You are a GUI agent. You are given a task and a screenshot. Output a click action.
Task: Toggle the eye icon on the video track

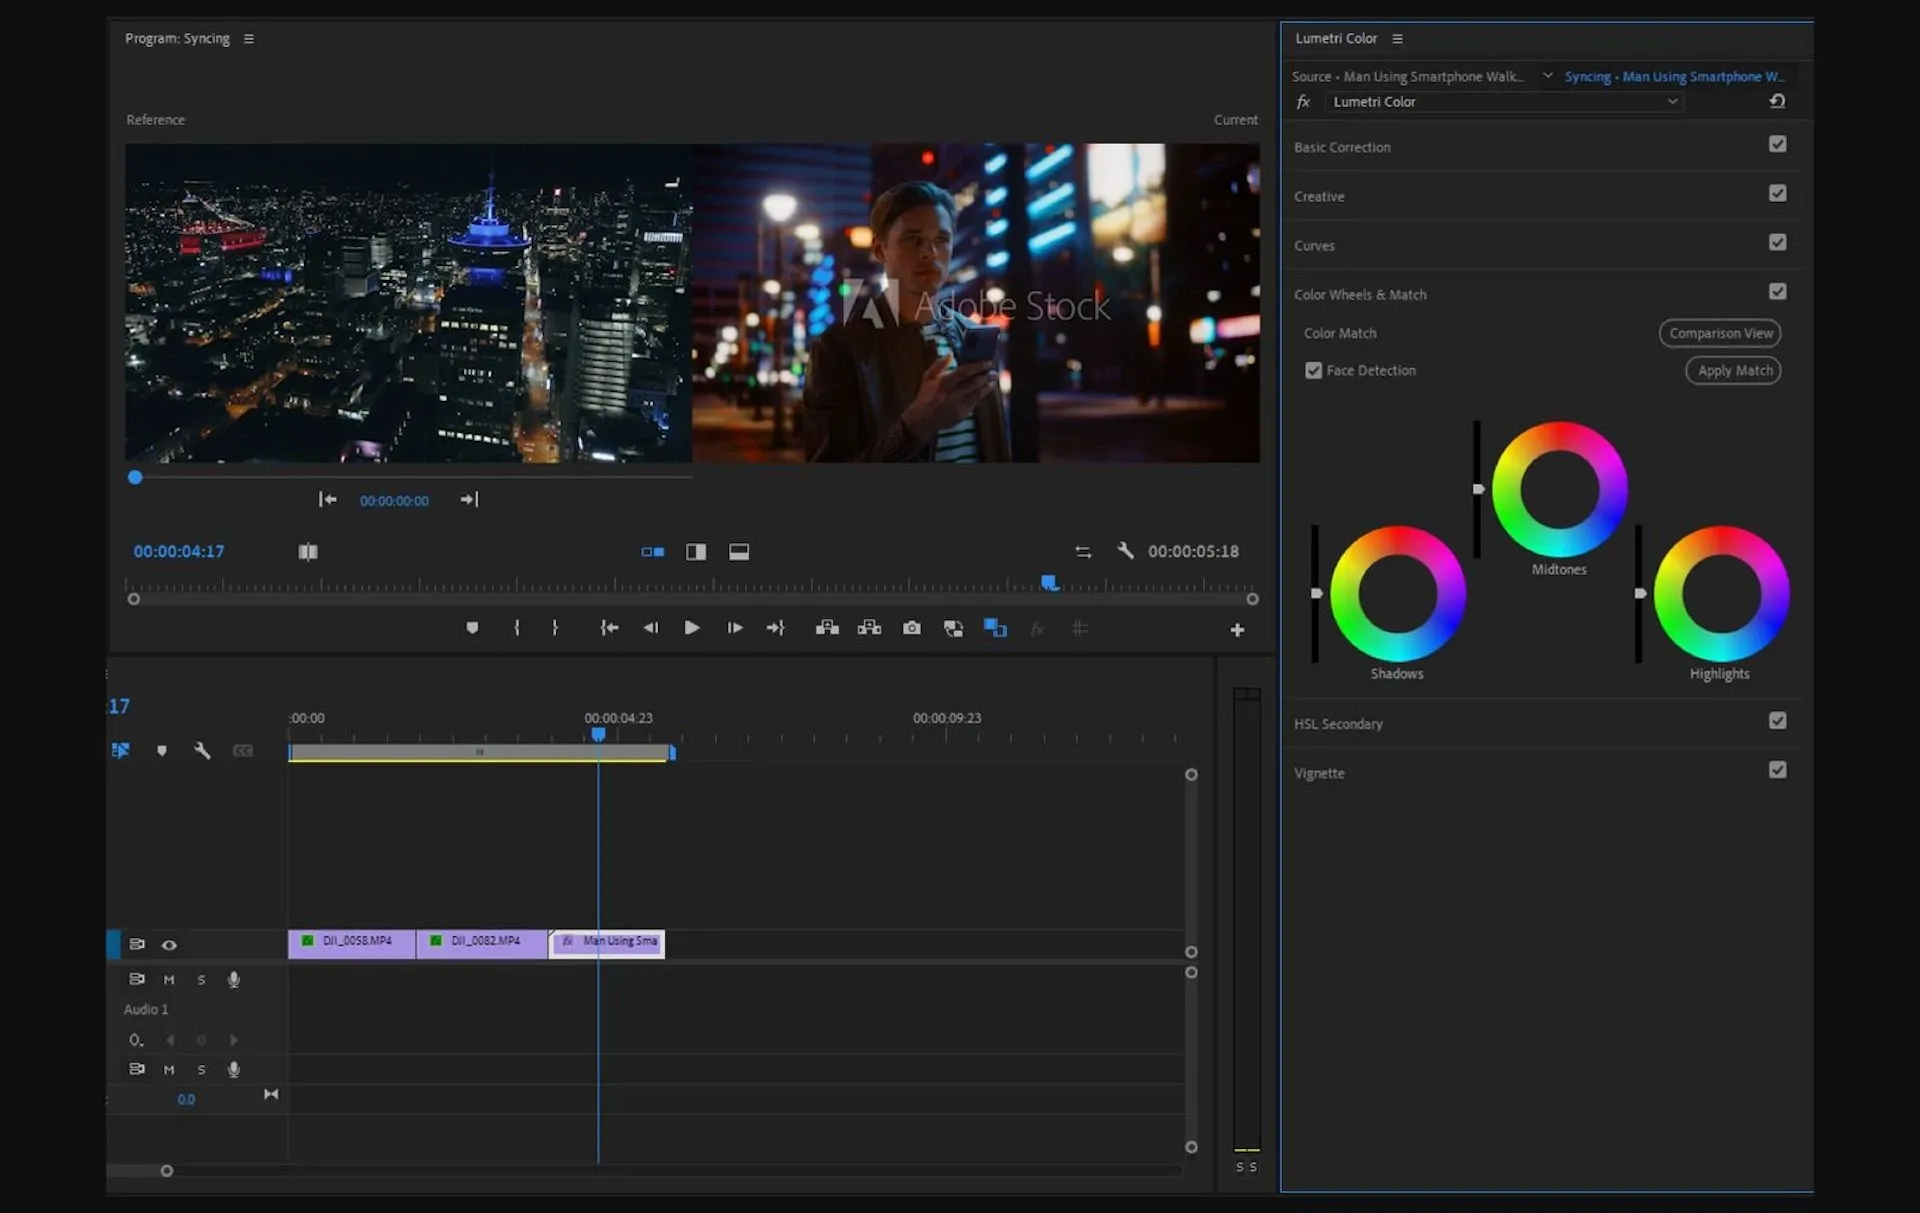pos(169,944)
